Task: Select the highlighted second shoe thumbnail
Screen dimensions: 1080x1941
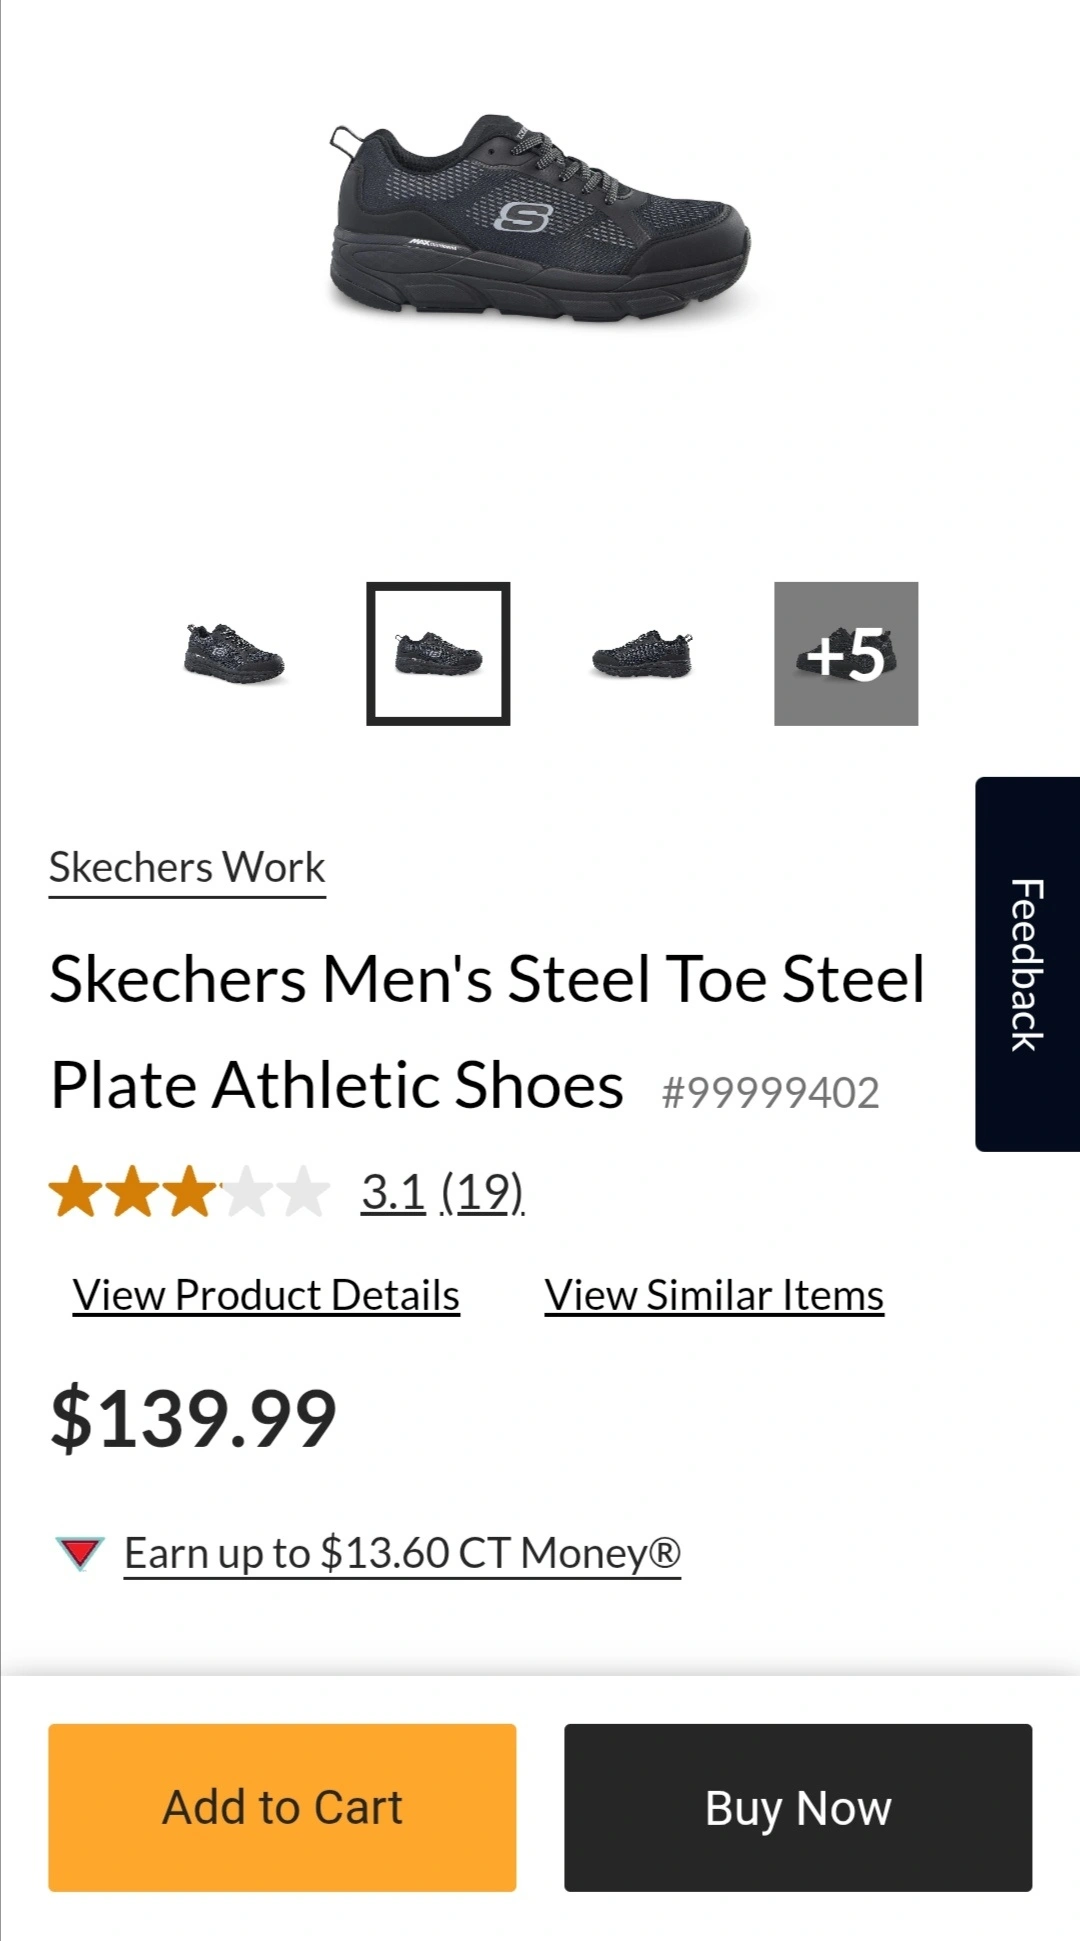Action: coord(438,654)
